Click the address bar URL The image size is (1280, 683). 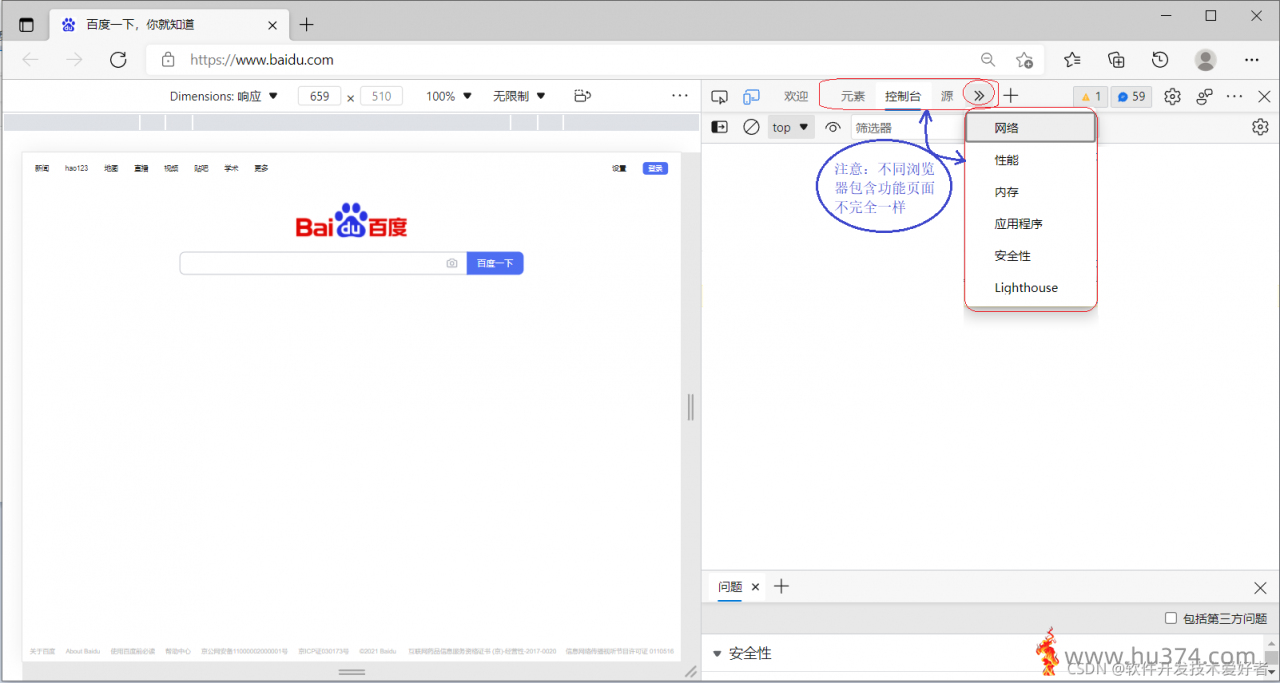click(262, 59)
